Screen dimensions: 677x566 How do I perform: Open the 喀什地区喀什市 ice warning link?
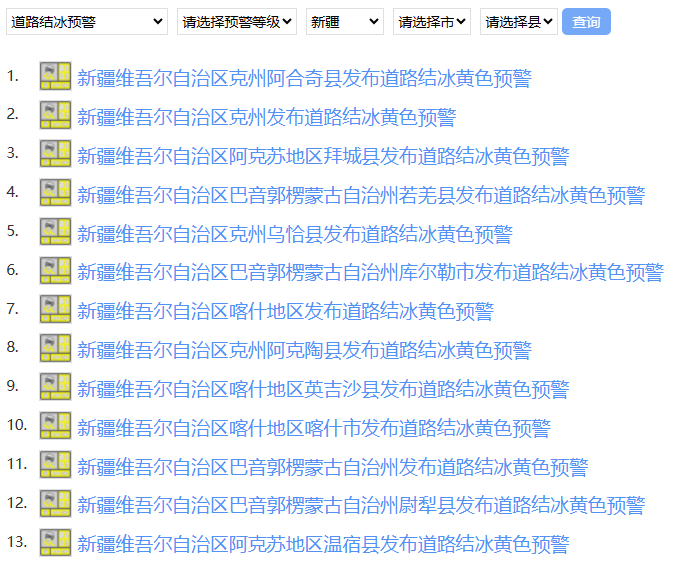[x=313, y=429]
